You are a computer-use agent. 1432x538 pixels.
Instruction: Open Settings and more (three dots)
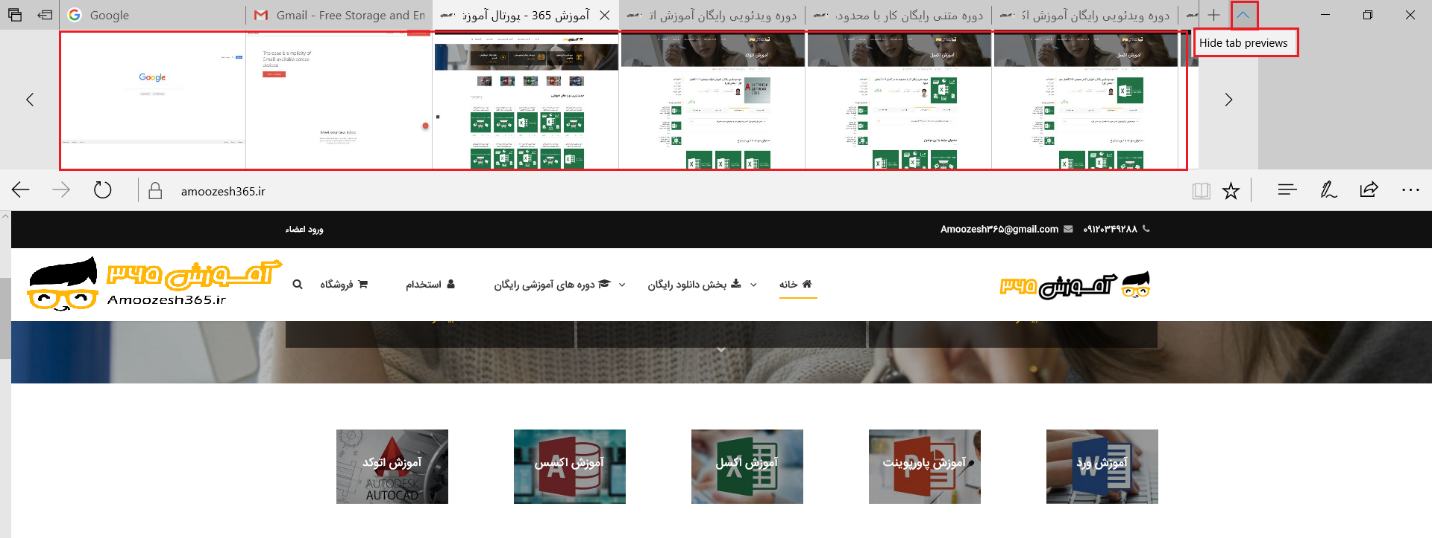tap(1410, 190)
